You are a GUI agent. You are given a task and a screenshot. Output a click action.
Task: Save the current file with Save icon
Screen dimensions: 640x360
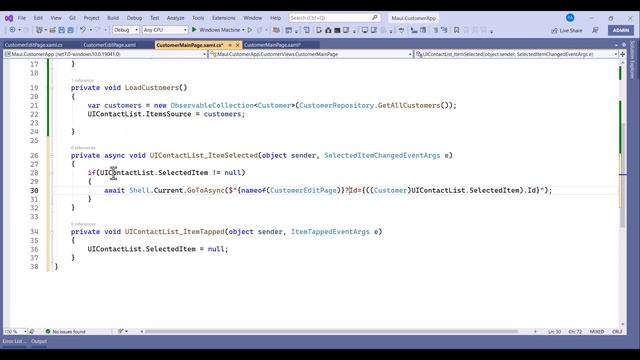[x=61, y=30]
